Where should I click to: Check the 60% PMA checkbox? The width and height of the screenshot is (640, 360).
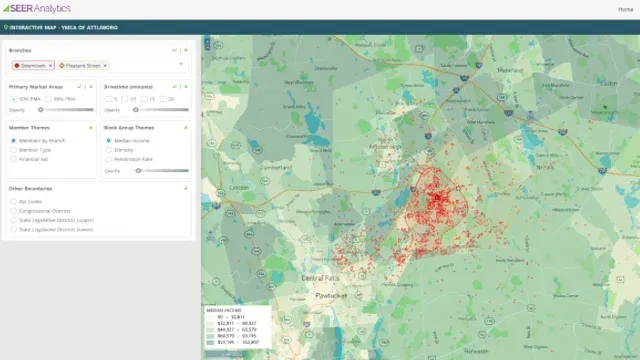click(x=49, y=99)
